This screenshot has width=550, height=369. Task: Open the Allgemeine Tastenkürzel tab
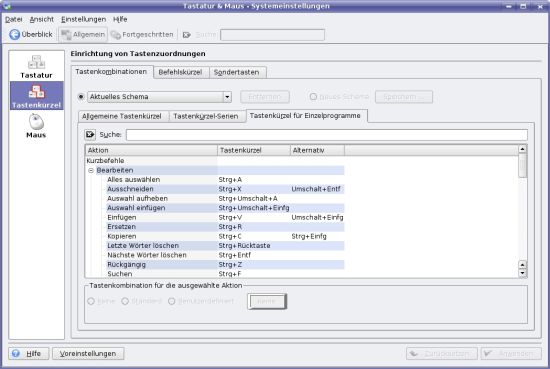coord(122,116)
